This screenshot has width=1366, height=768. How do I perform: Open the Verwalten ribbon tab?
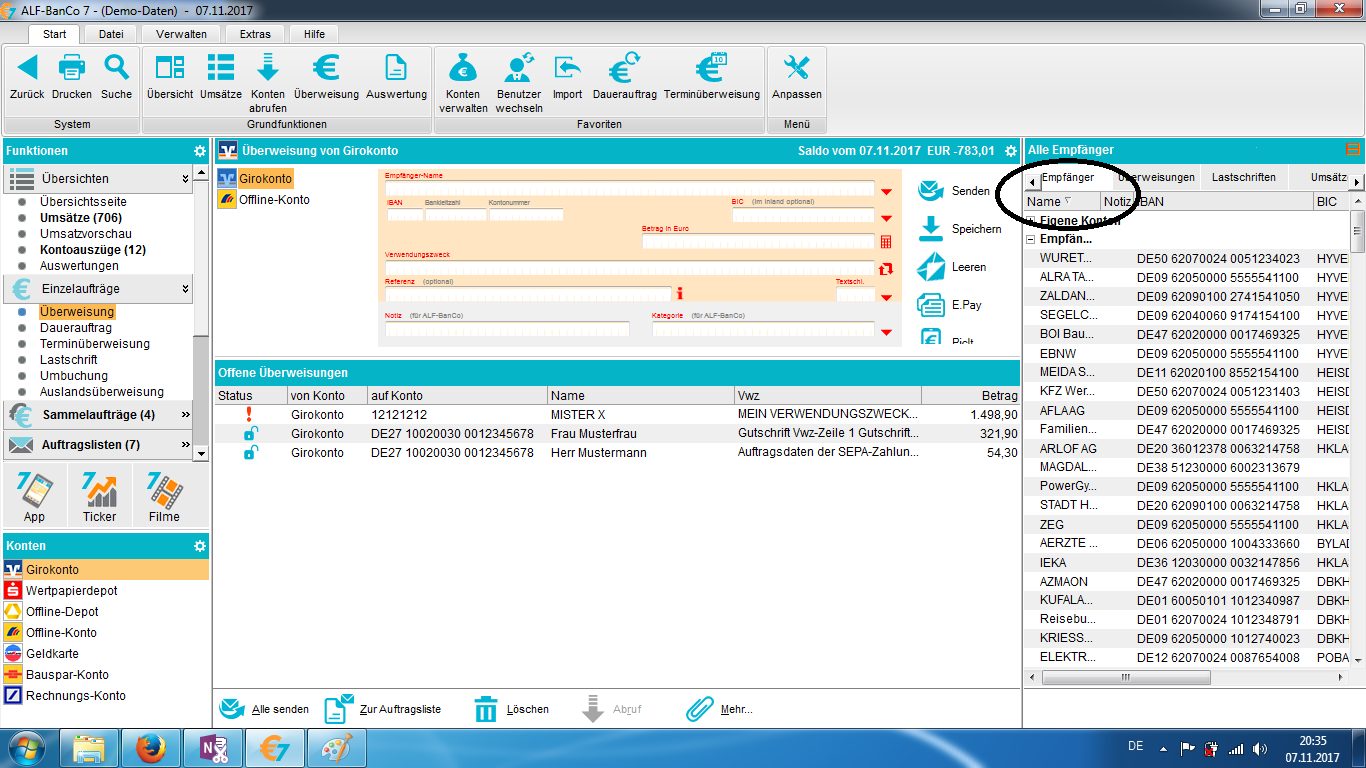click(x=181, y=34)
